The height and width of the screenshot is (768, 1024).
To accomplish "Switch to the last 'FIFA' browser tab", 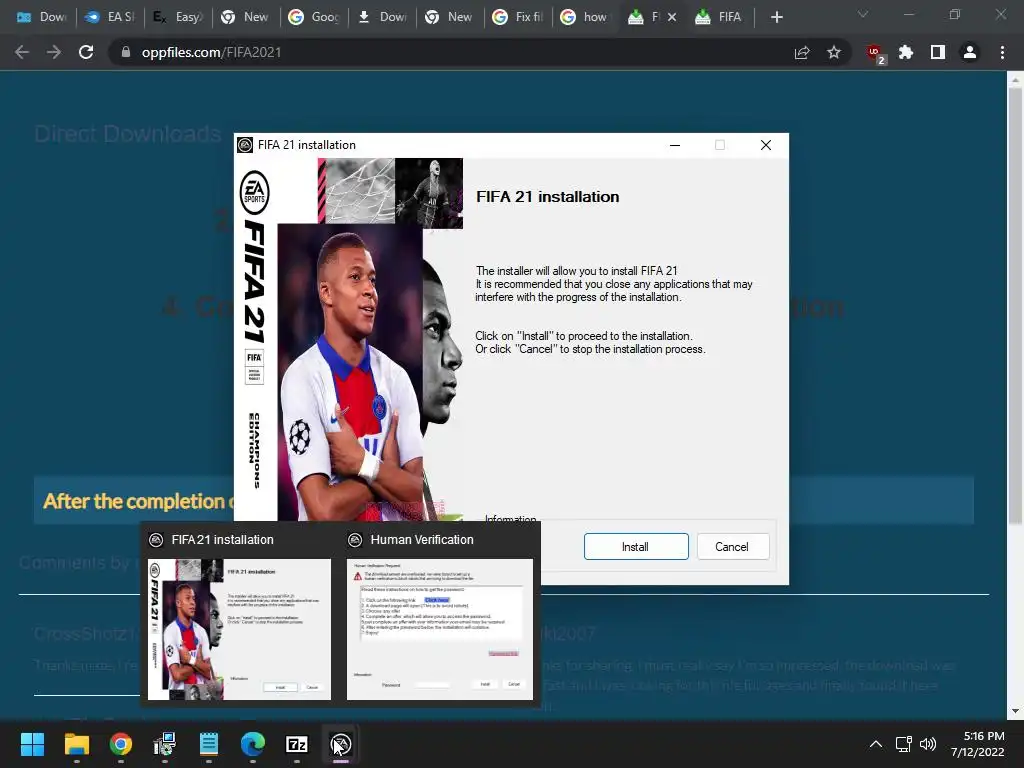I will 719,17.
